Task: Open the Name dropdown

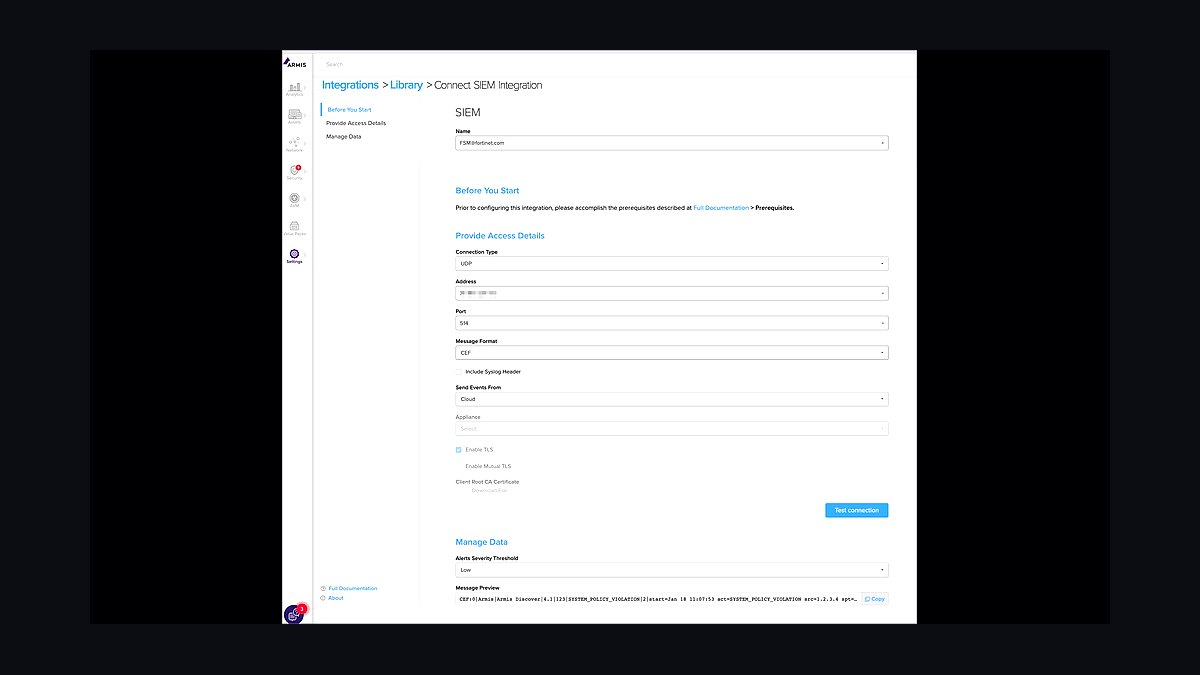Action: [x=672, y=143]
